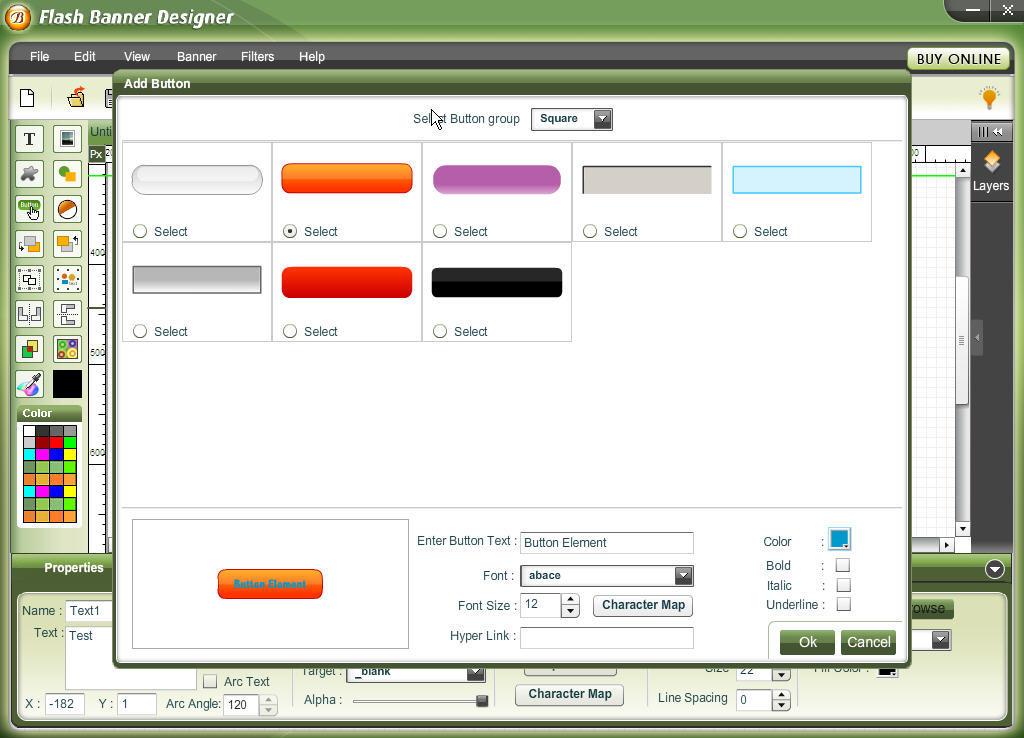Select the Button tool in the toolbox
The image size is (1024, 738).
pyautogui.click(x=30, y=209)
